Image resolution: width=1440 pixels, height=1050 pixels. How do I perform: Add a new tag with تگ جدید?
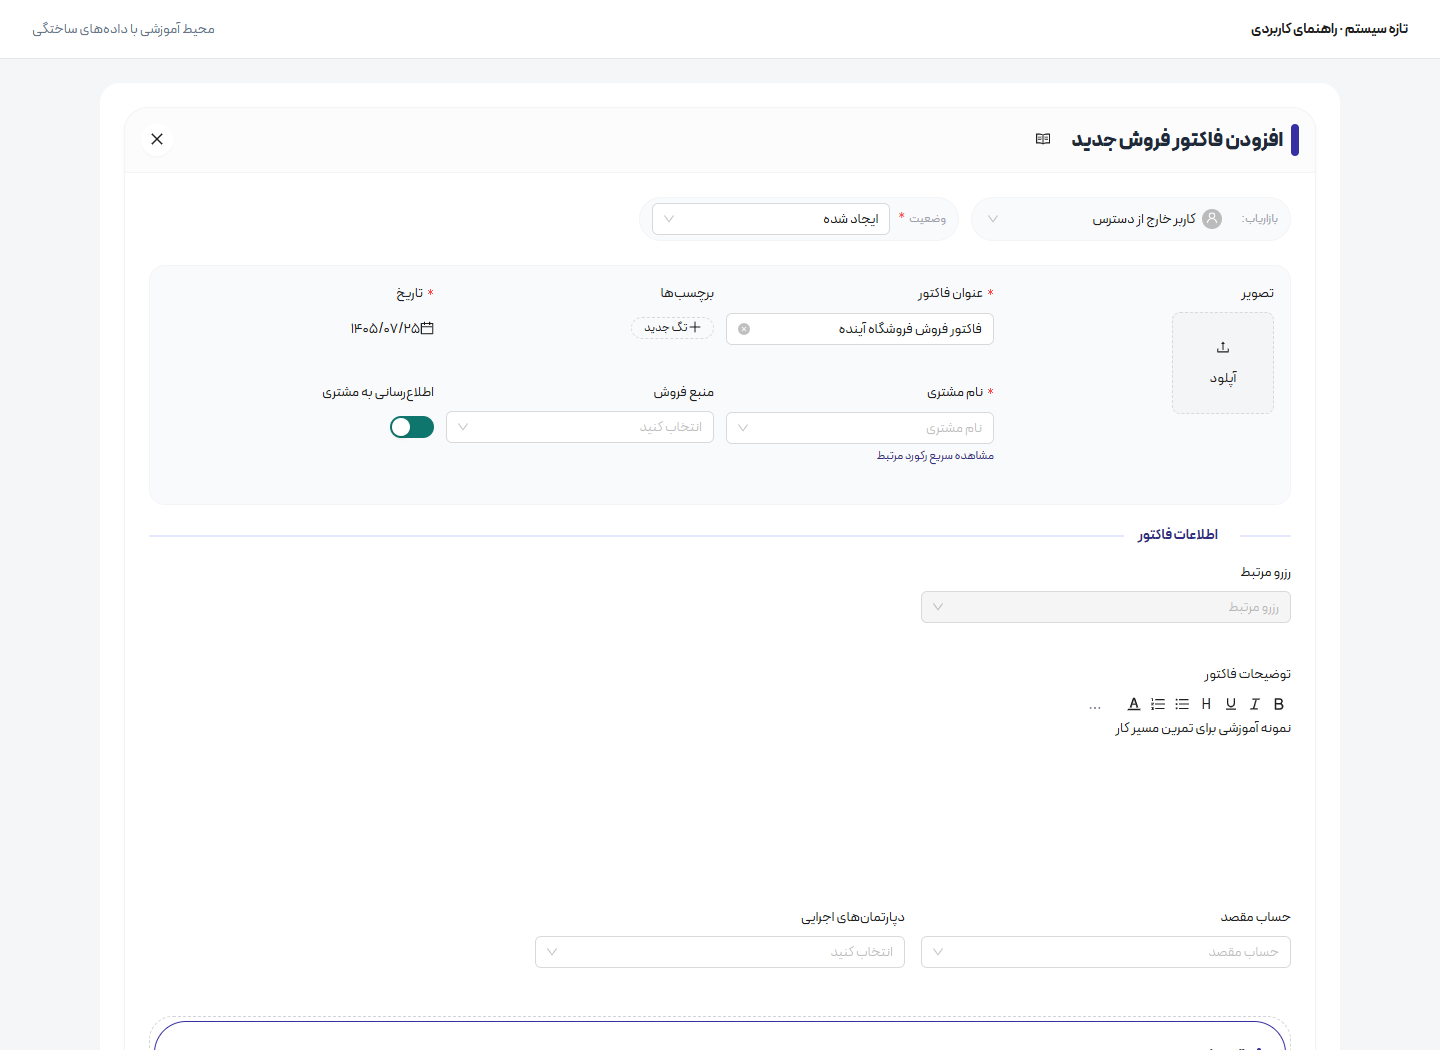(672, 328)
